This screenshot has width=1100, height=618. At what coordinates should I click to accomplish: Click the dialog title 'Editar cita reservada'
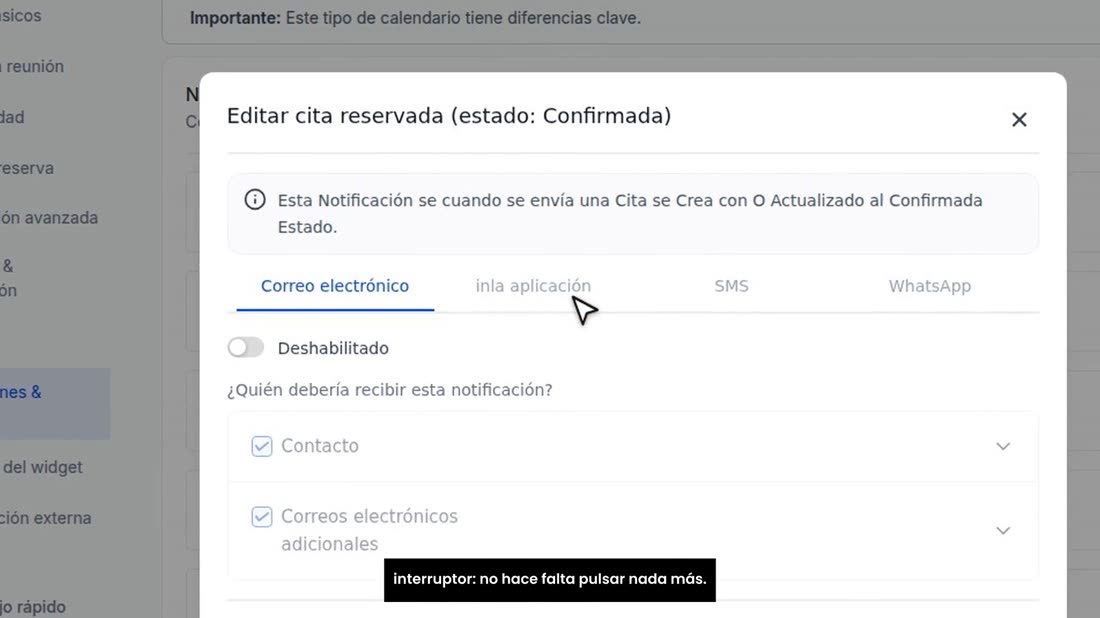pyautogui.click(x=449, y=116)
